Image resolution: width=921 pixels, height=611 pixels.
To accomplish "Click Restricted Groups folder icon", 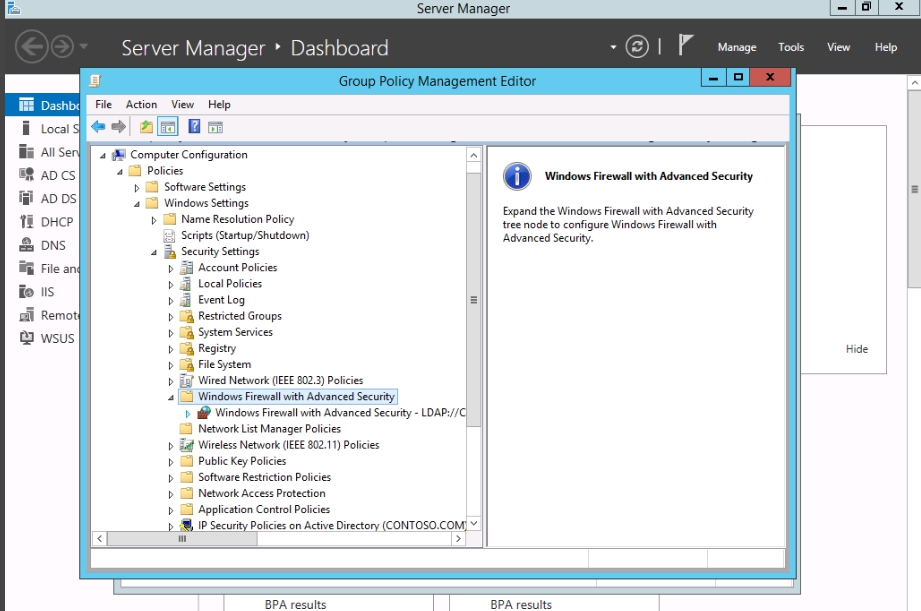I will tap(186, 316).
